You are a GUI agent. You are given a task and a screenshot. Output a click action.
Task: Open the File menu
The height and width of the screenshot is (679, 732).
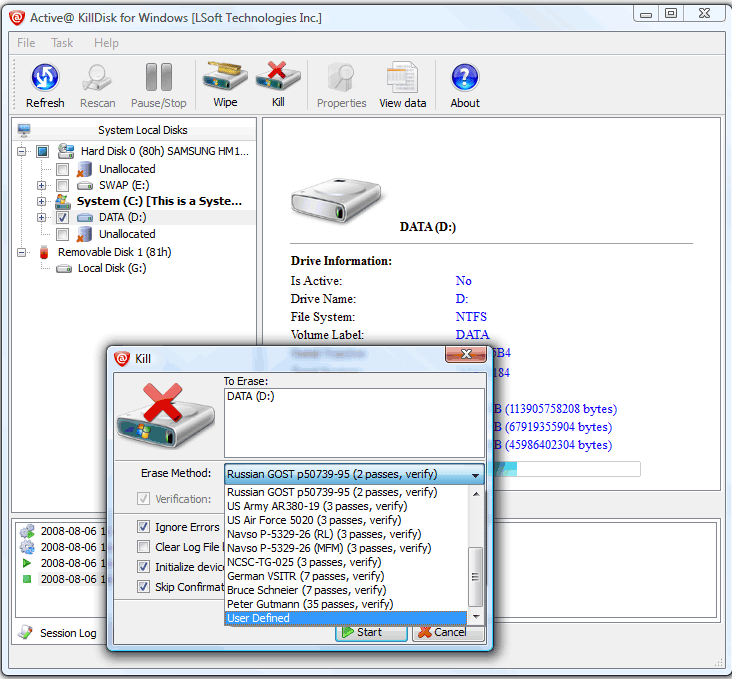point(26,43)
